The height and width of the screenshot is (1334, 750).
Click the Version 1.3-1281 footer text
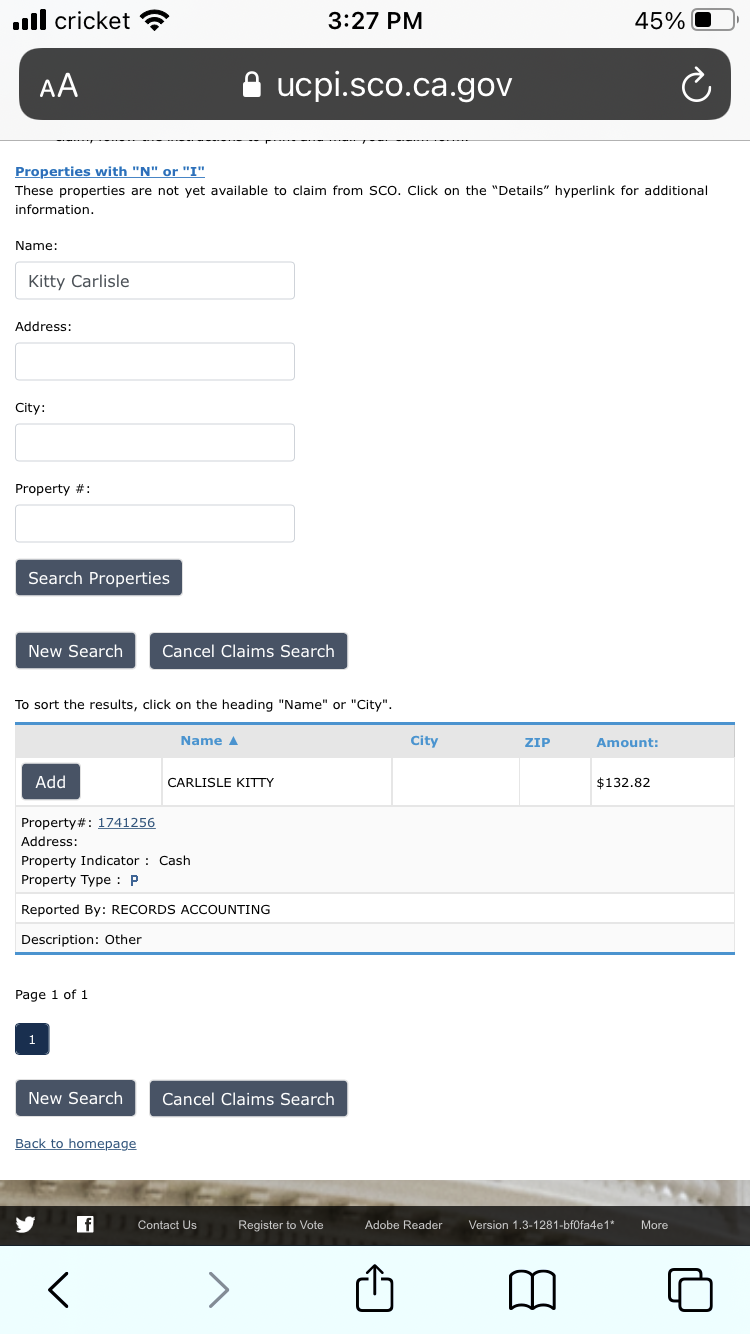541,1225
